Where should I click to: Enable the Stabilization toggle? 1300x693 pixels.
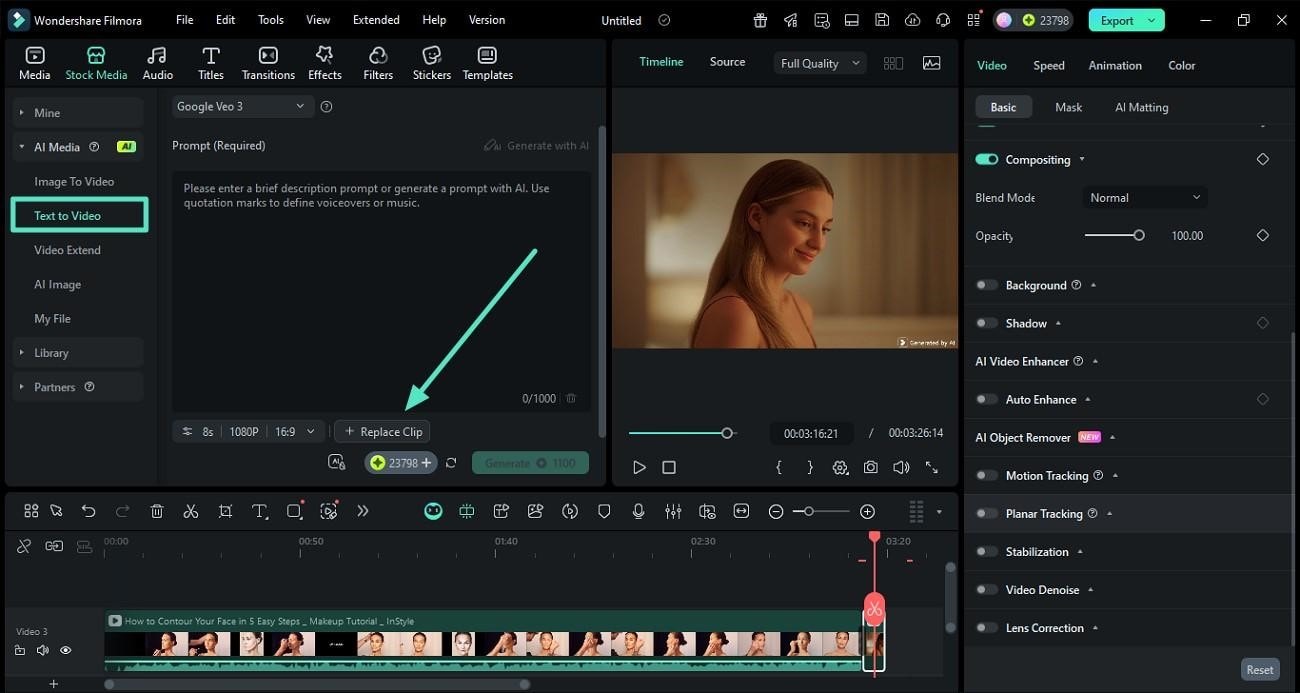tap(987, 552)
